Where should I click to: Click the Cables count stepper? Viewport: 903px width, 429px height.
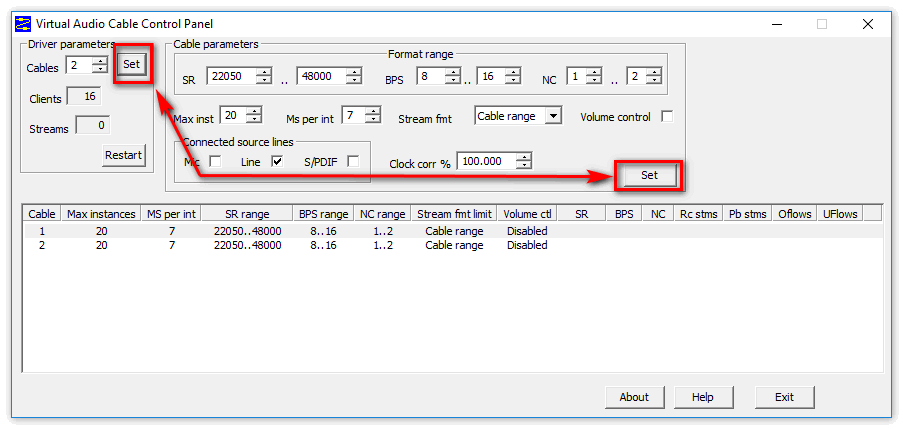click(100, 64)
